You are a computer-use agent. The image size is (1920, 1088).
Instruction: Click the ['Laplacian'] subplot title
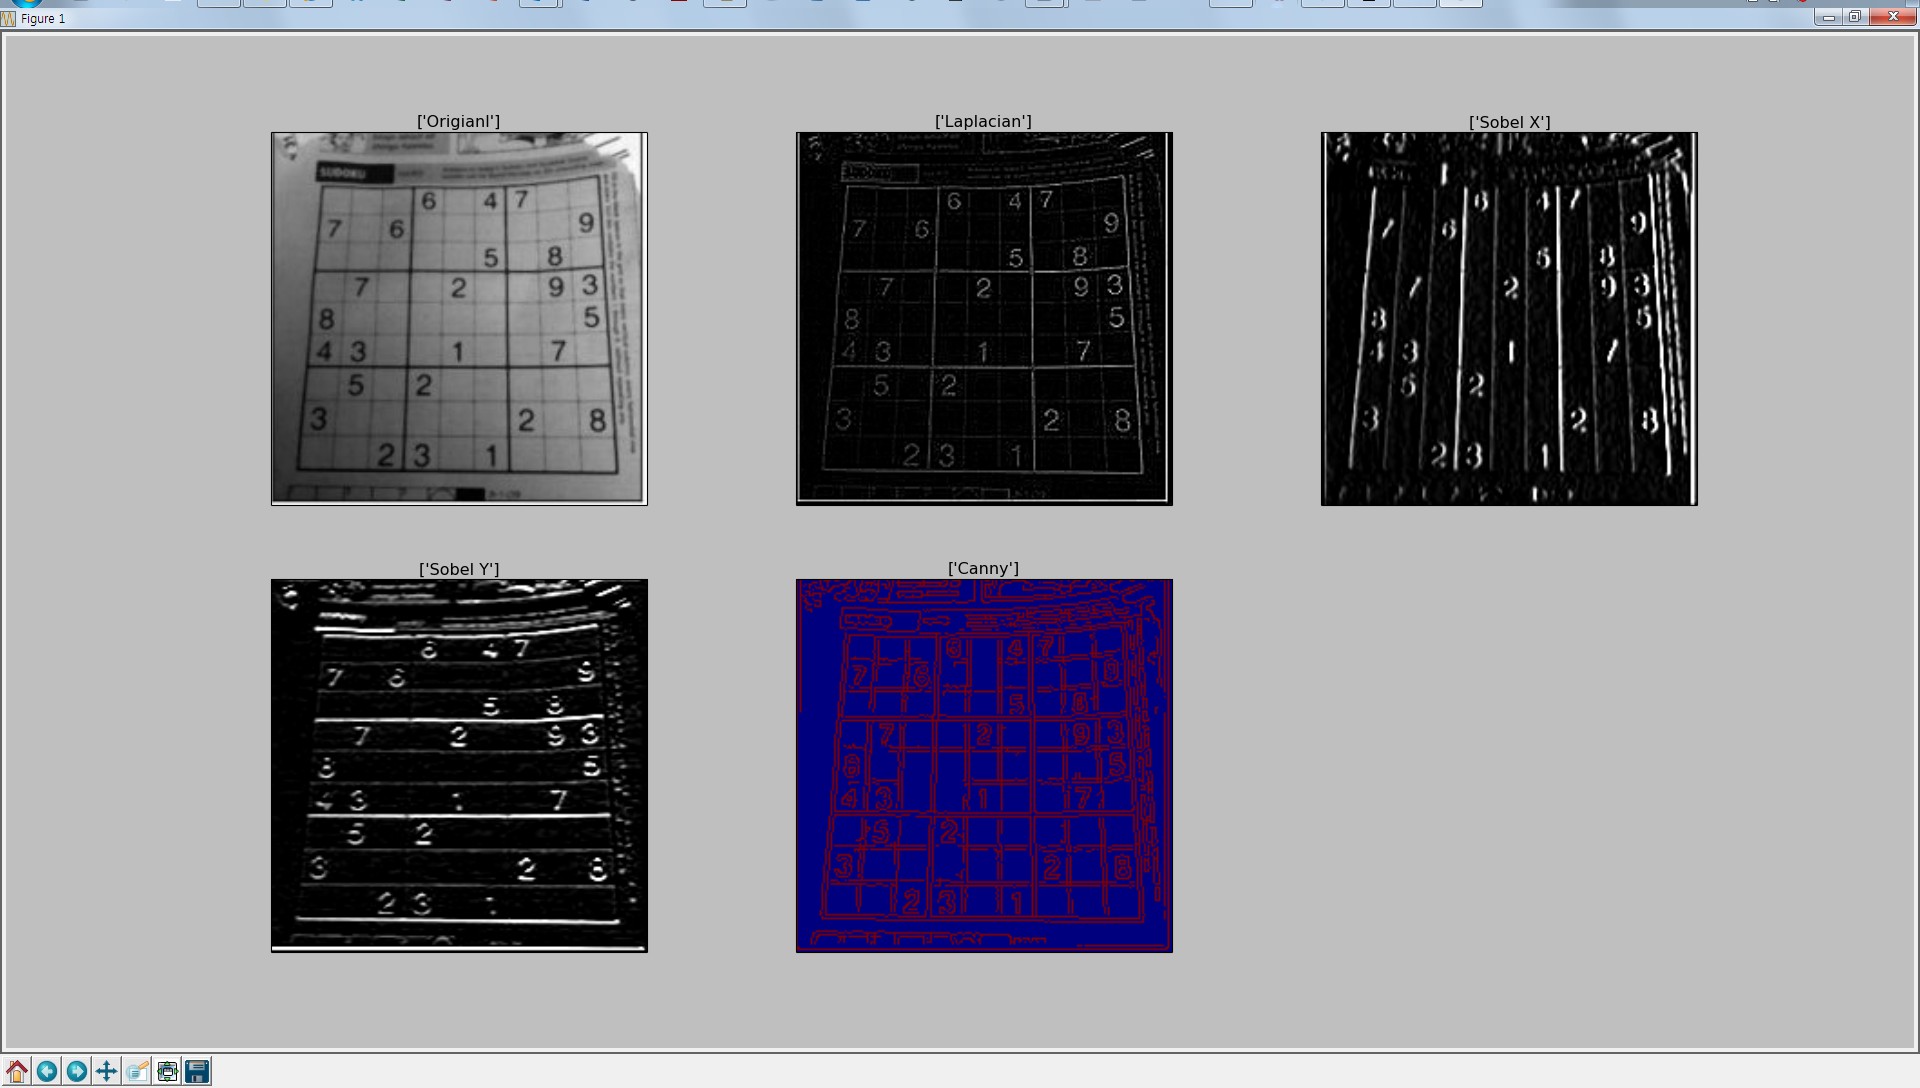pyautogui.click(x=983, y=122)
